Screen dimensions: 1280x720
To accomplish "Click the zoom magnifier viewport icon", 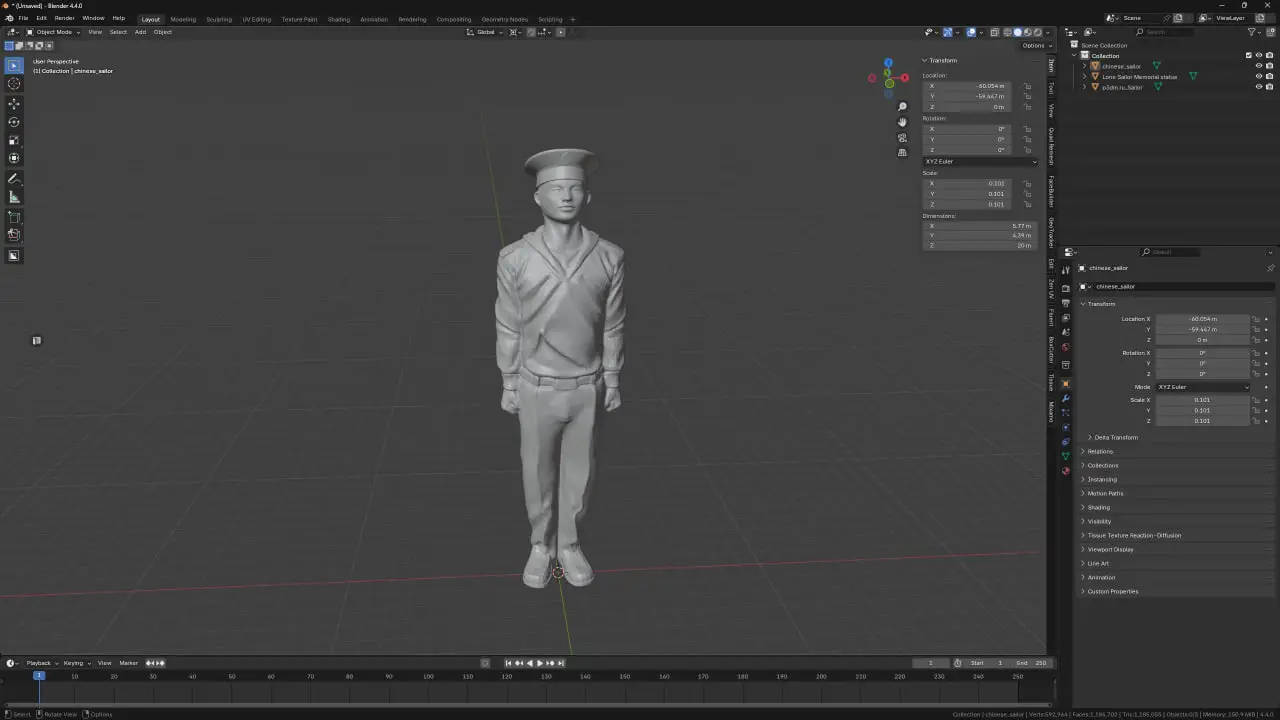I will point(902,107).
